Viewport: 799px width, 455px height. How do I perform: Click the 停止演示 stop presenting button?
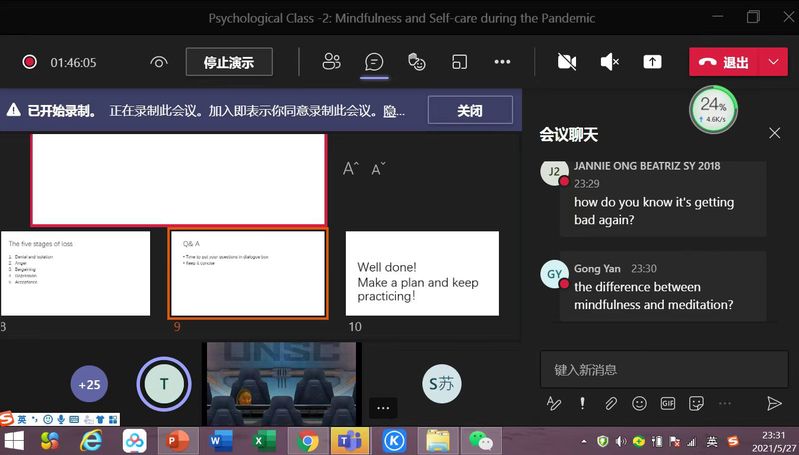coord(229,62)
